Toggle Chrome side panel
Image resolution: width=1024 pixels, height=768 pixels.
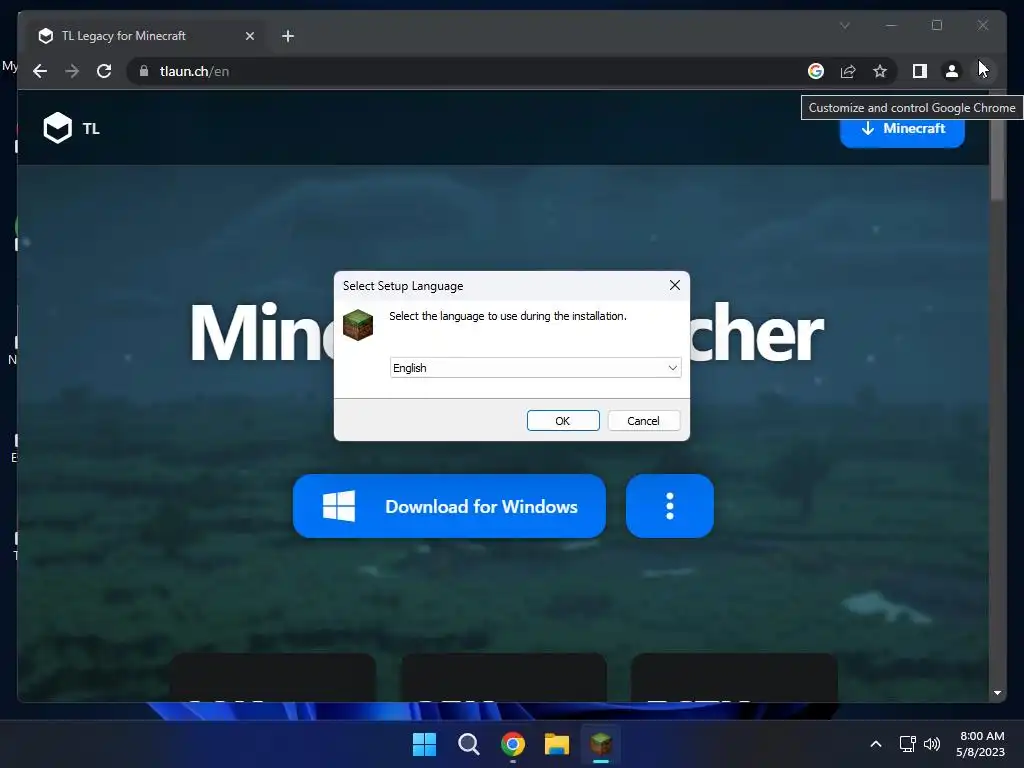(x=920, y=71)
